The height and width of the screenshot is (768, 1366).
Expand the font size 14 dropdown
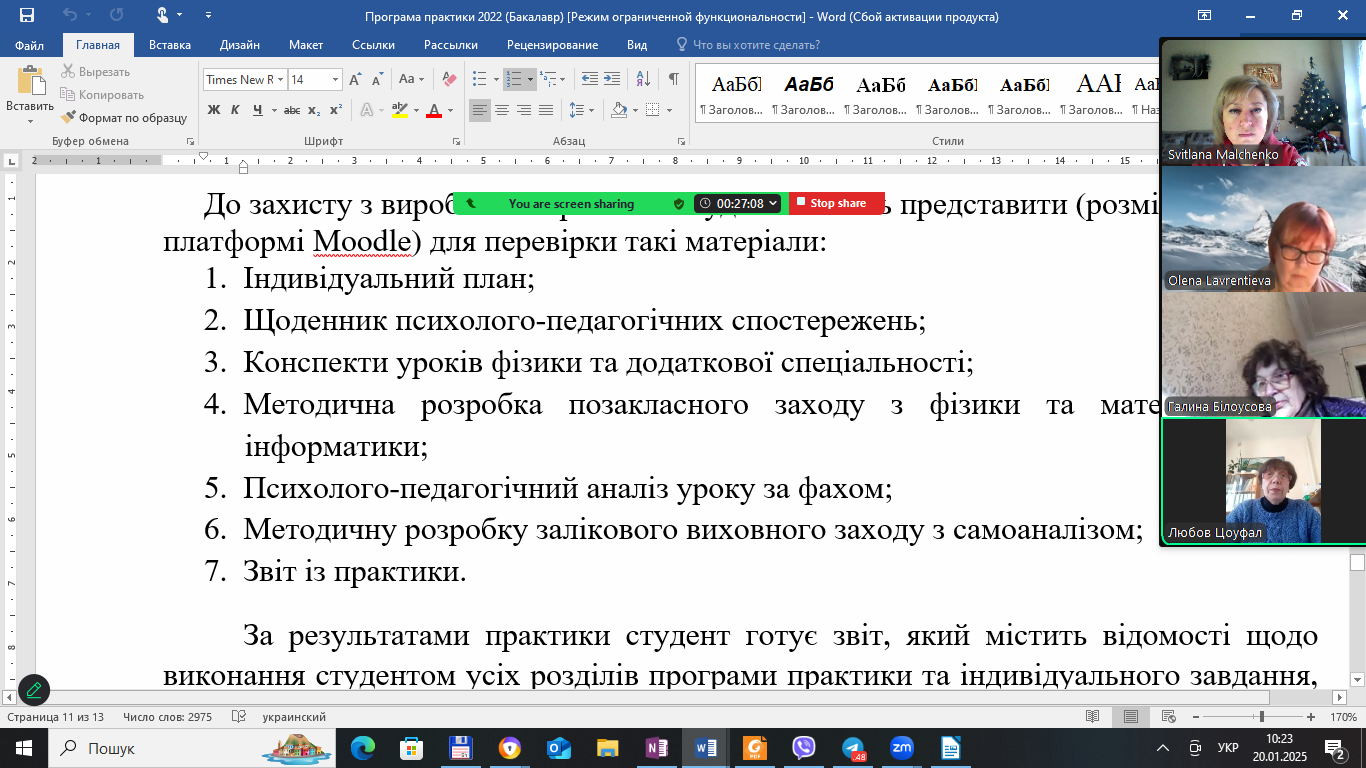coord(335,80)
